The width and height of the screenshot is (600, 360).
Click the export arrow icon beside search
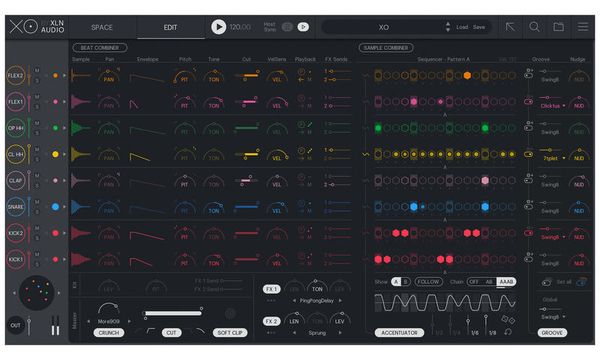click(510, 27)
